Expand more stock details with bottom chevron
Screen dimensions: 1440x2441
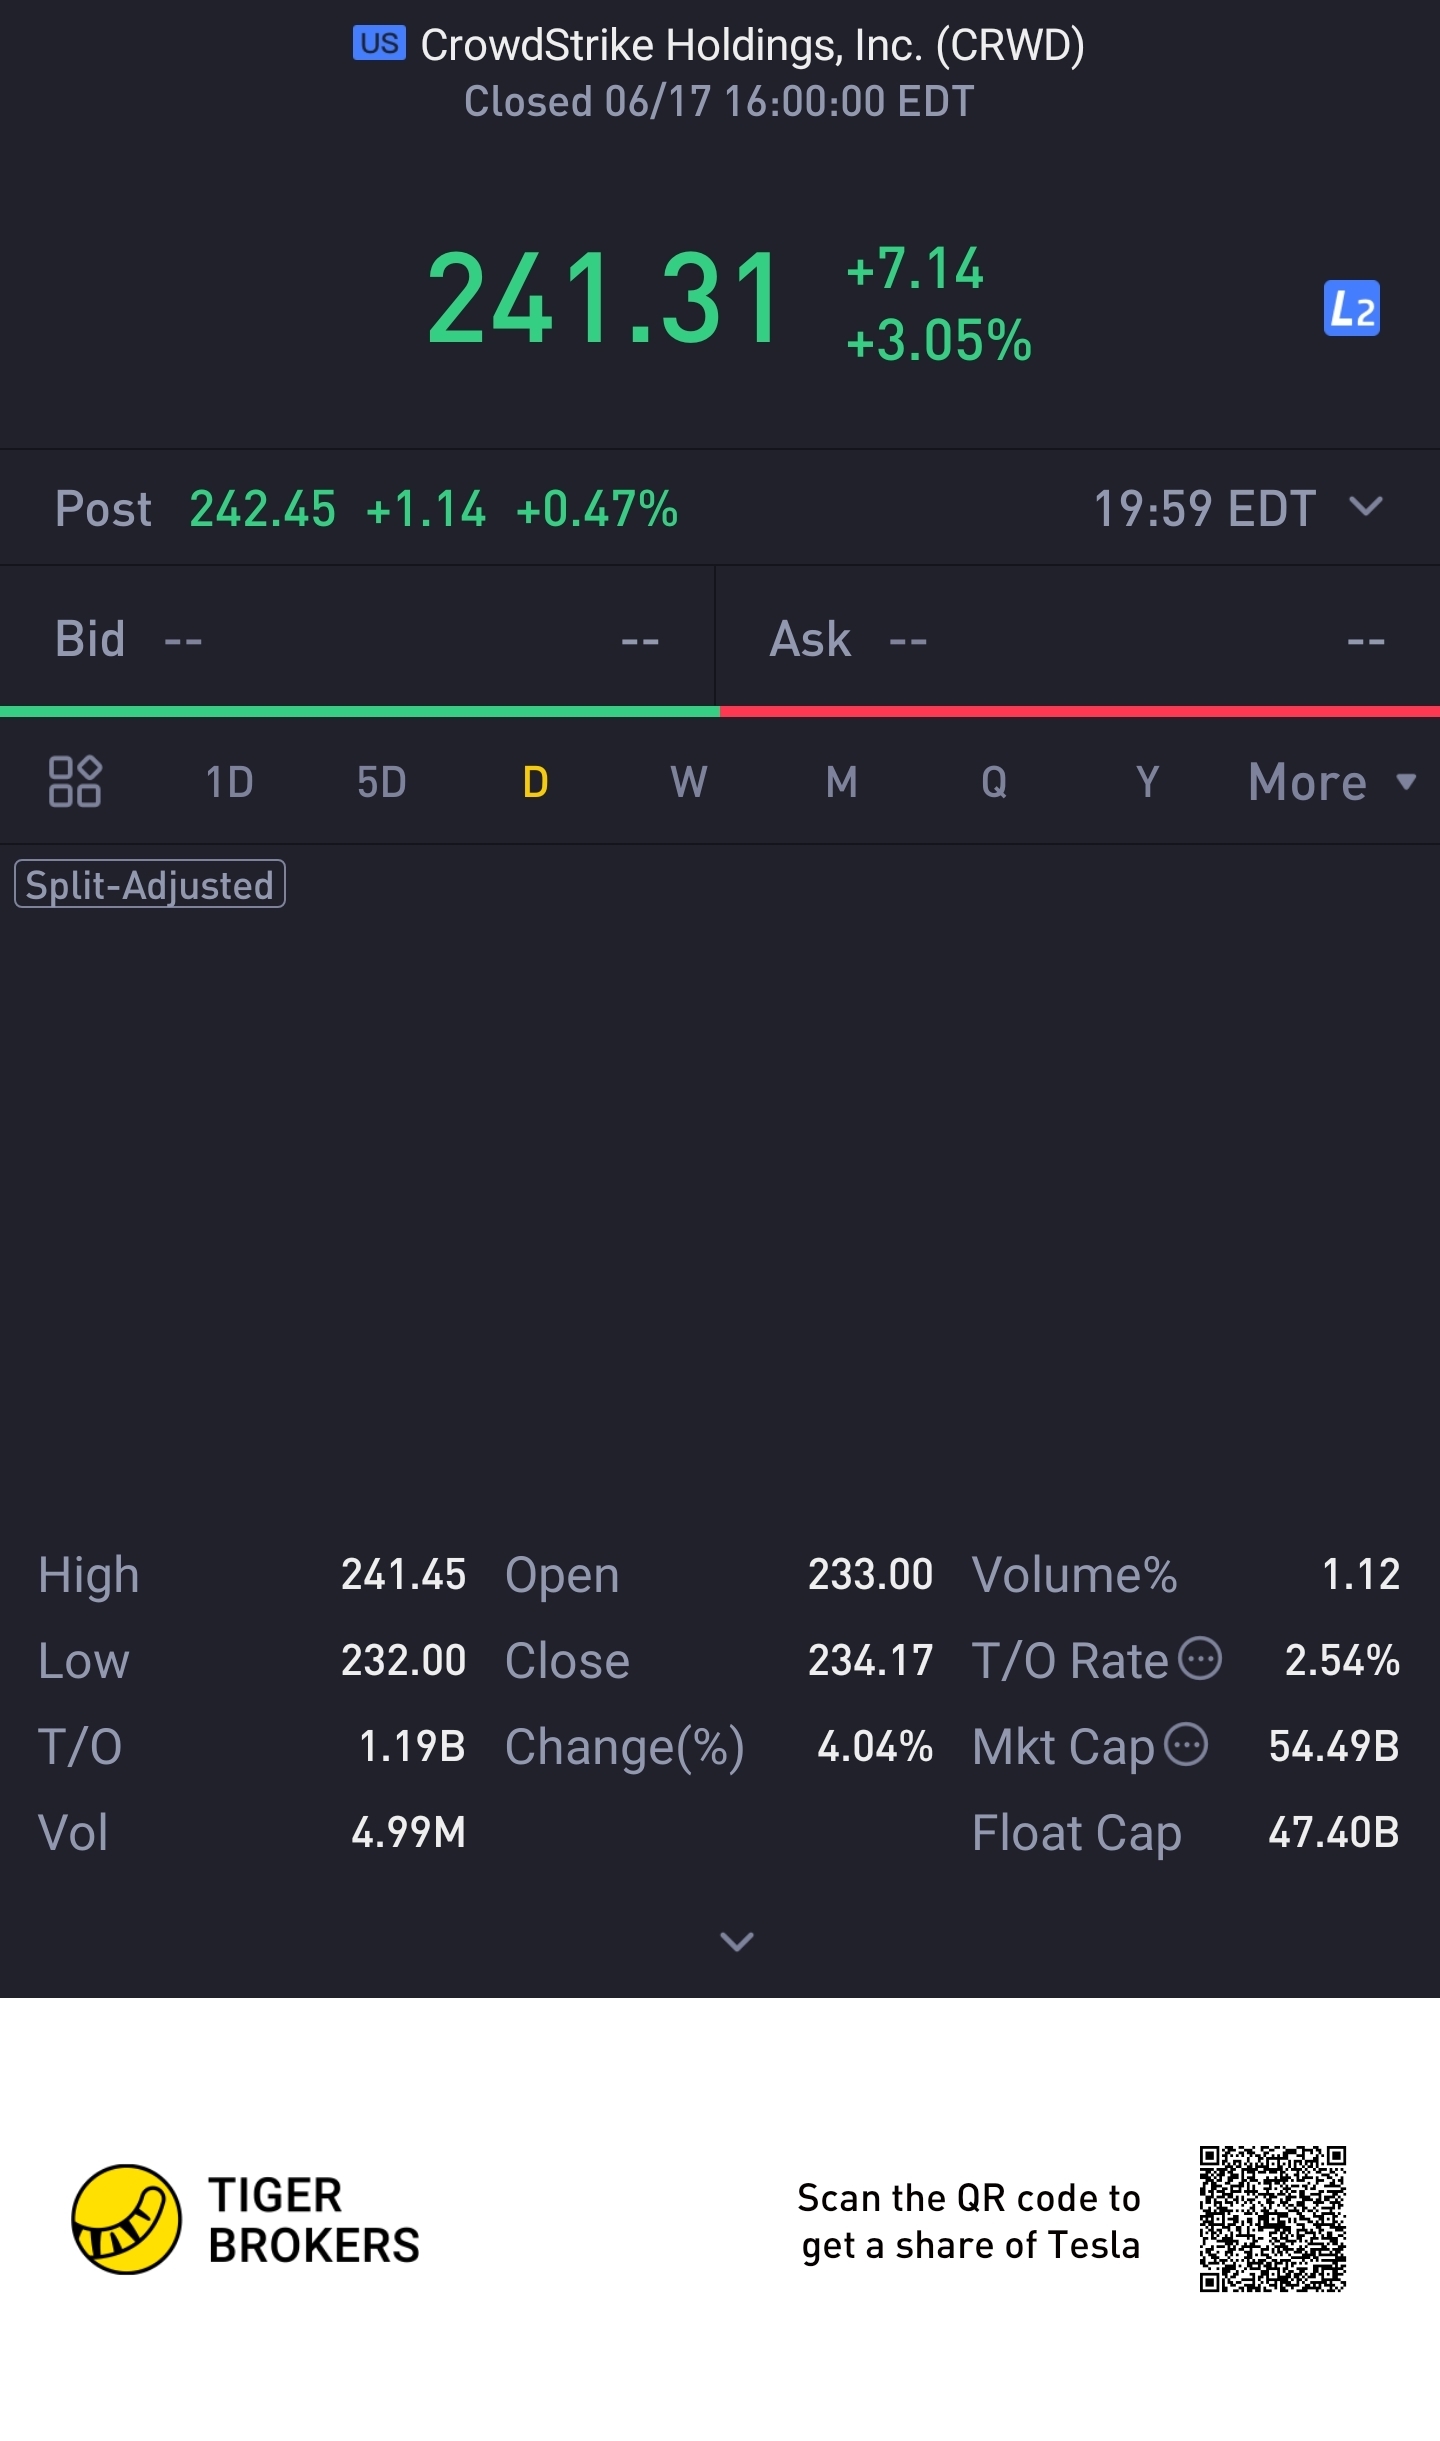(x=737, y=1942)
